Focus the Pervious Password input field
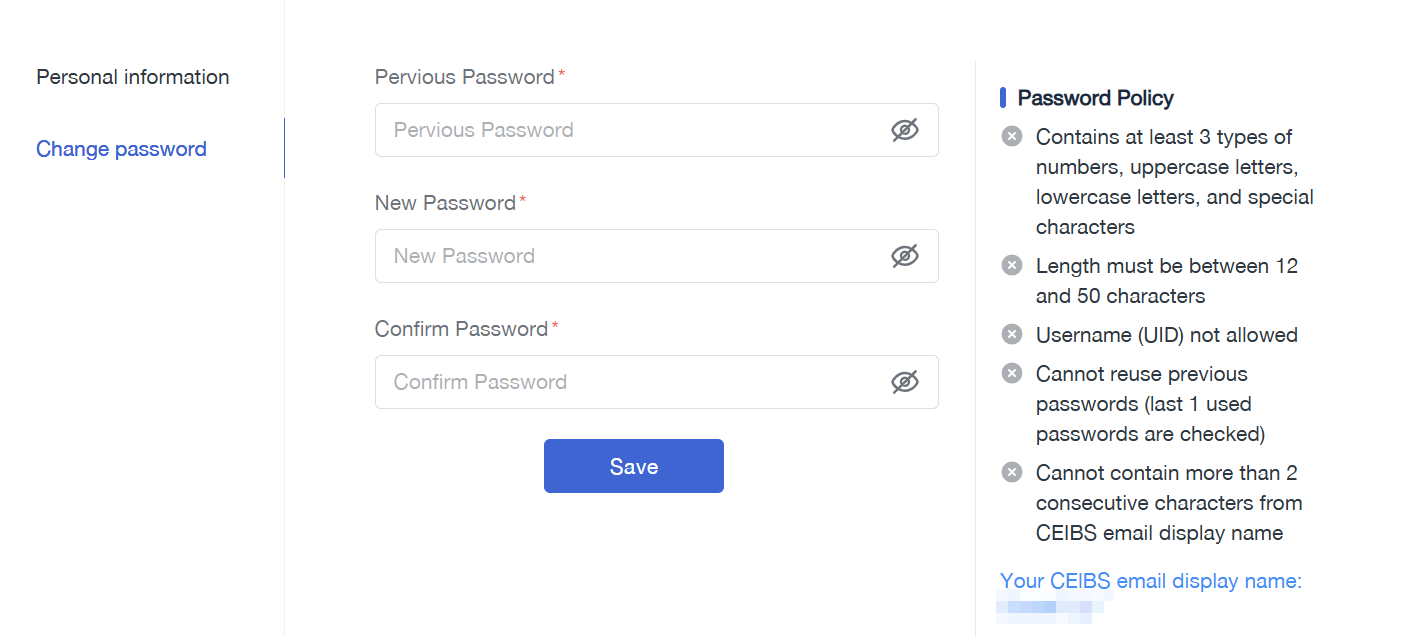The height and width of the screenshot is (637, 1404). 657,130
